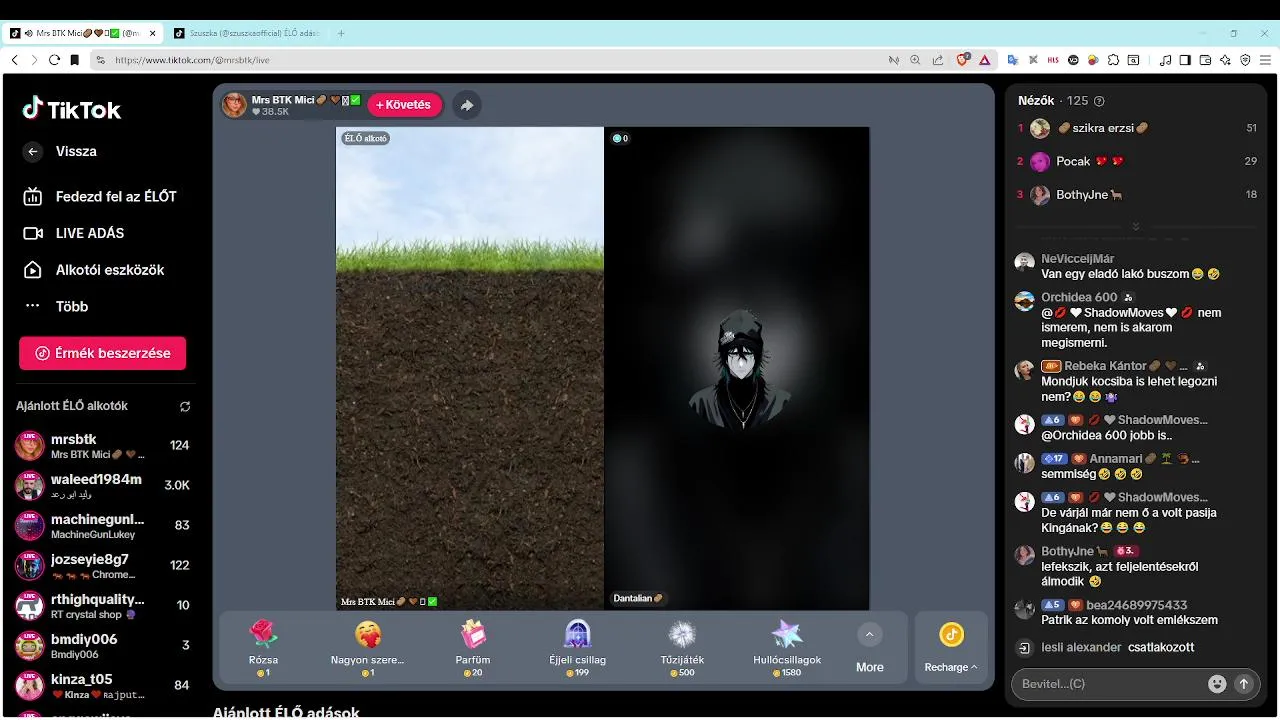1280x720 pixels.
Task: Reload the TikTok page
Action: [54, 60]
